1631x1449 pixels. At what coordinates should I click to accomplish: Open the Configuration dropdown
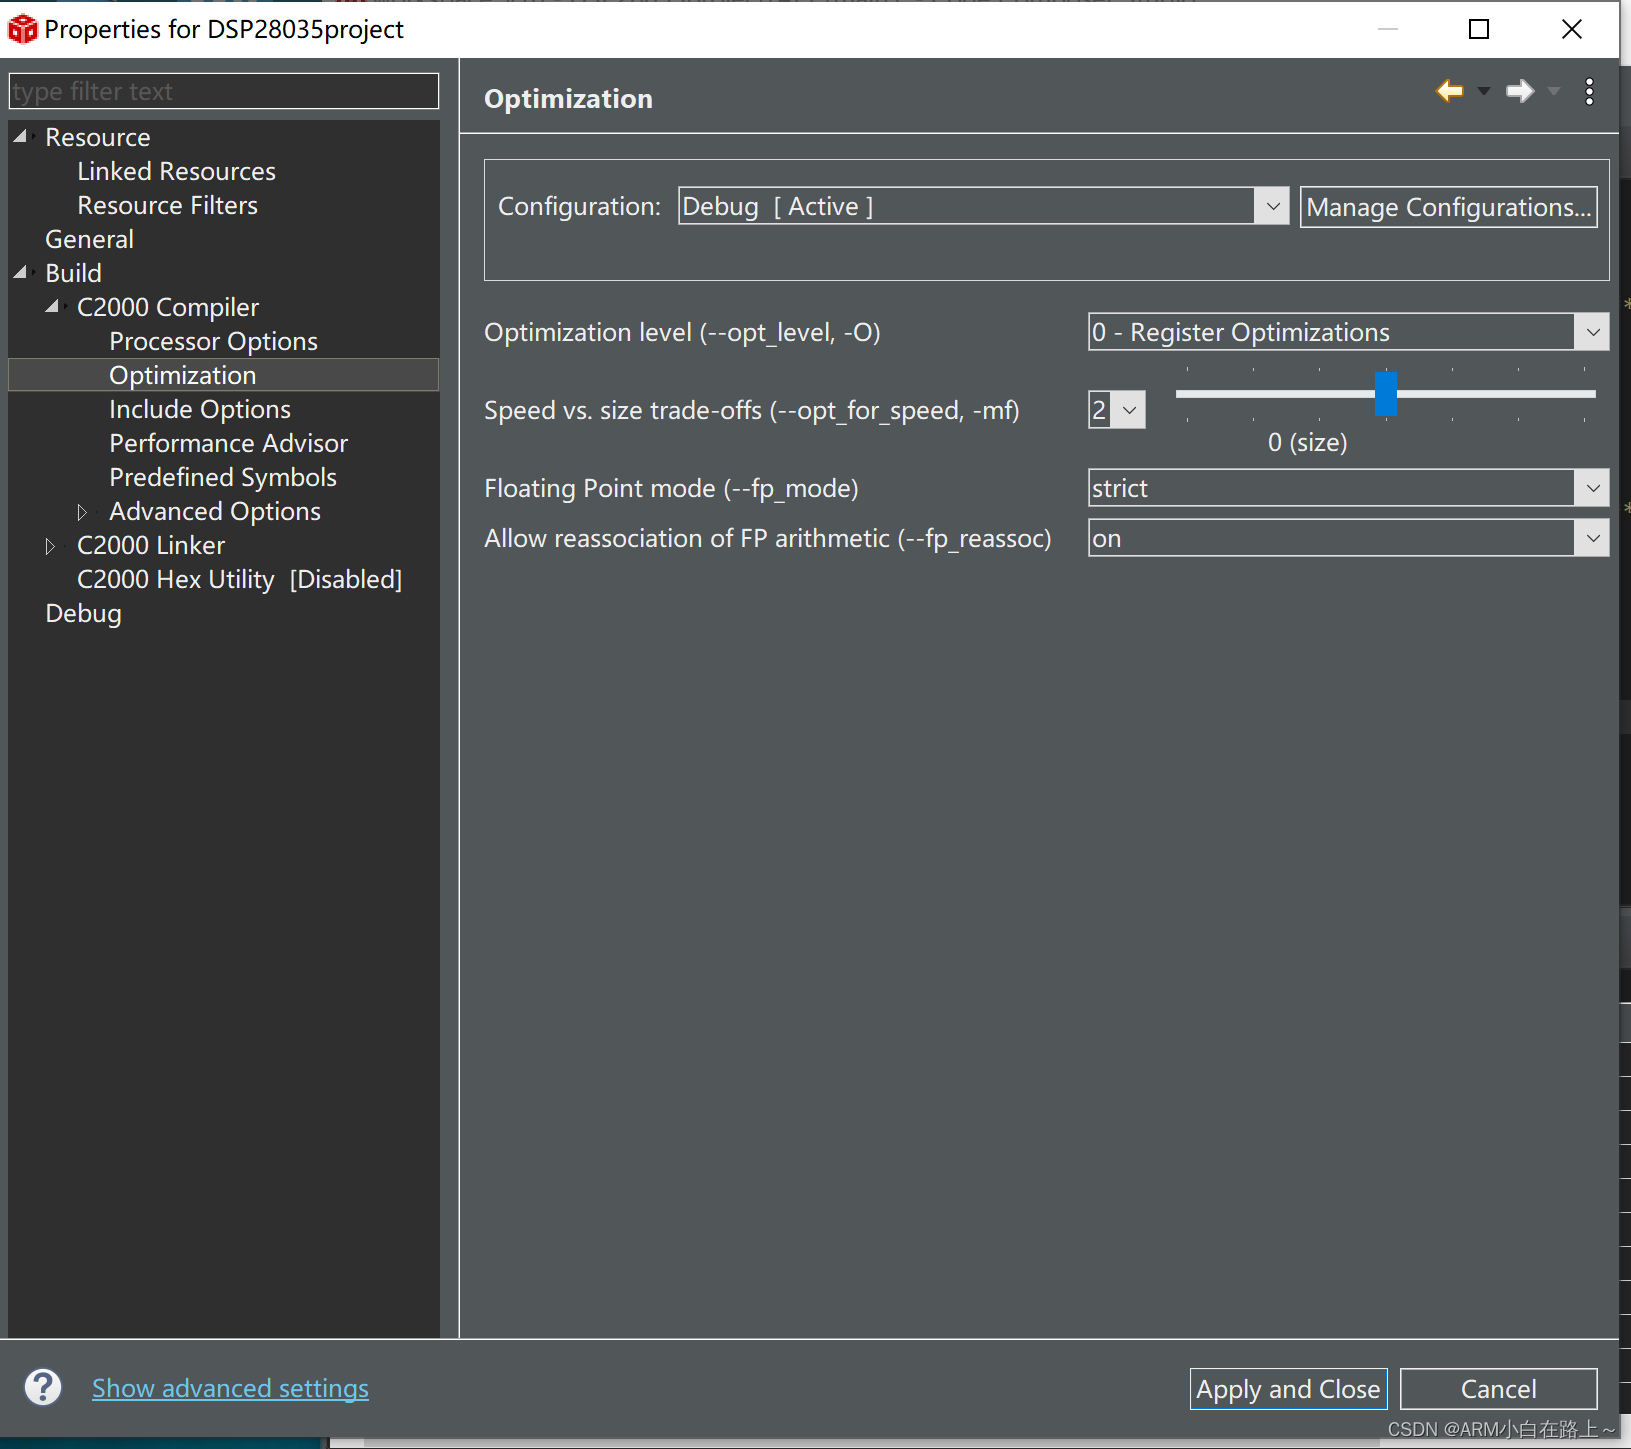1272,206
